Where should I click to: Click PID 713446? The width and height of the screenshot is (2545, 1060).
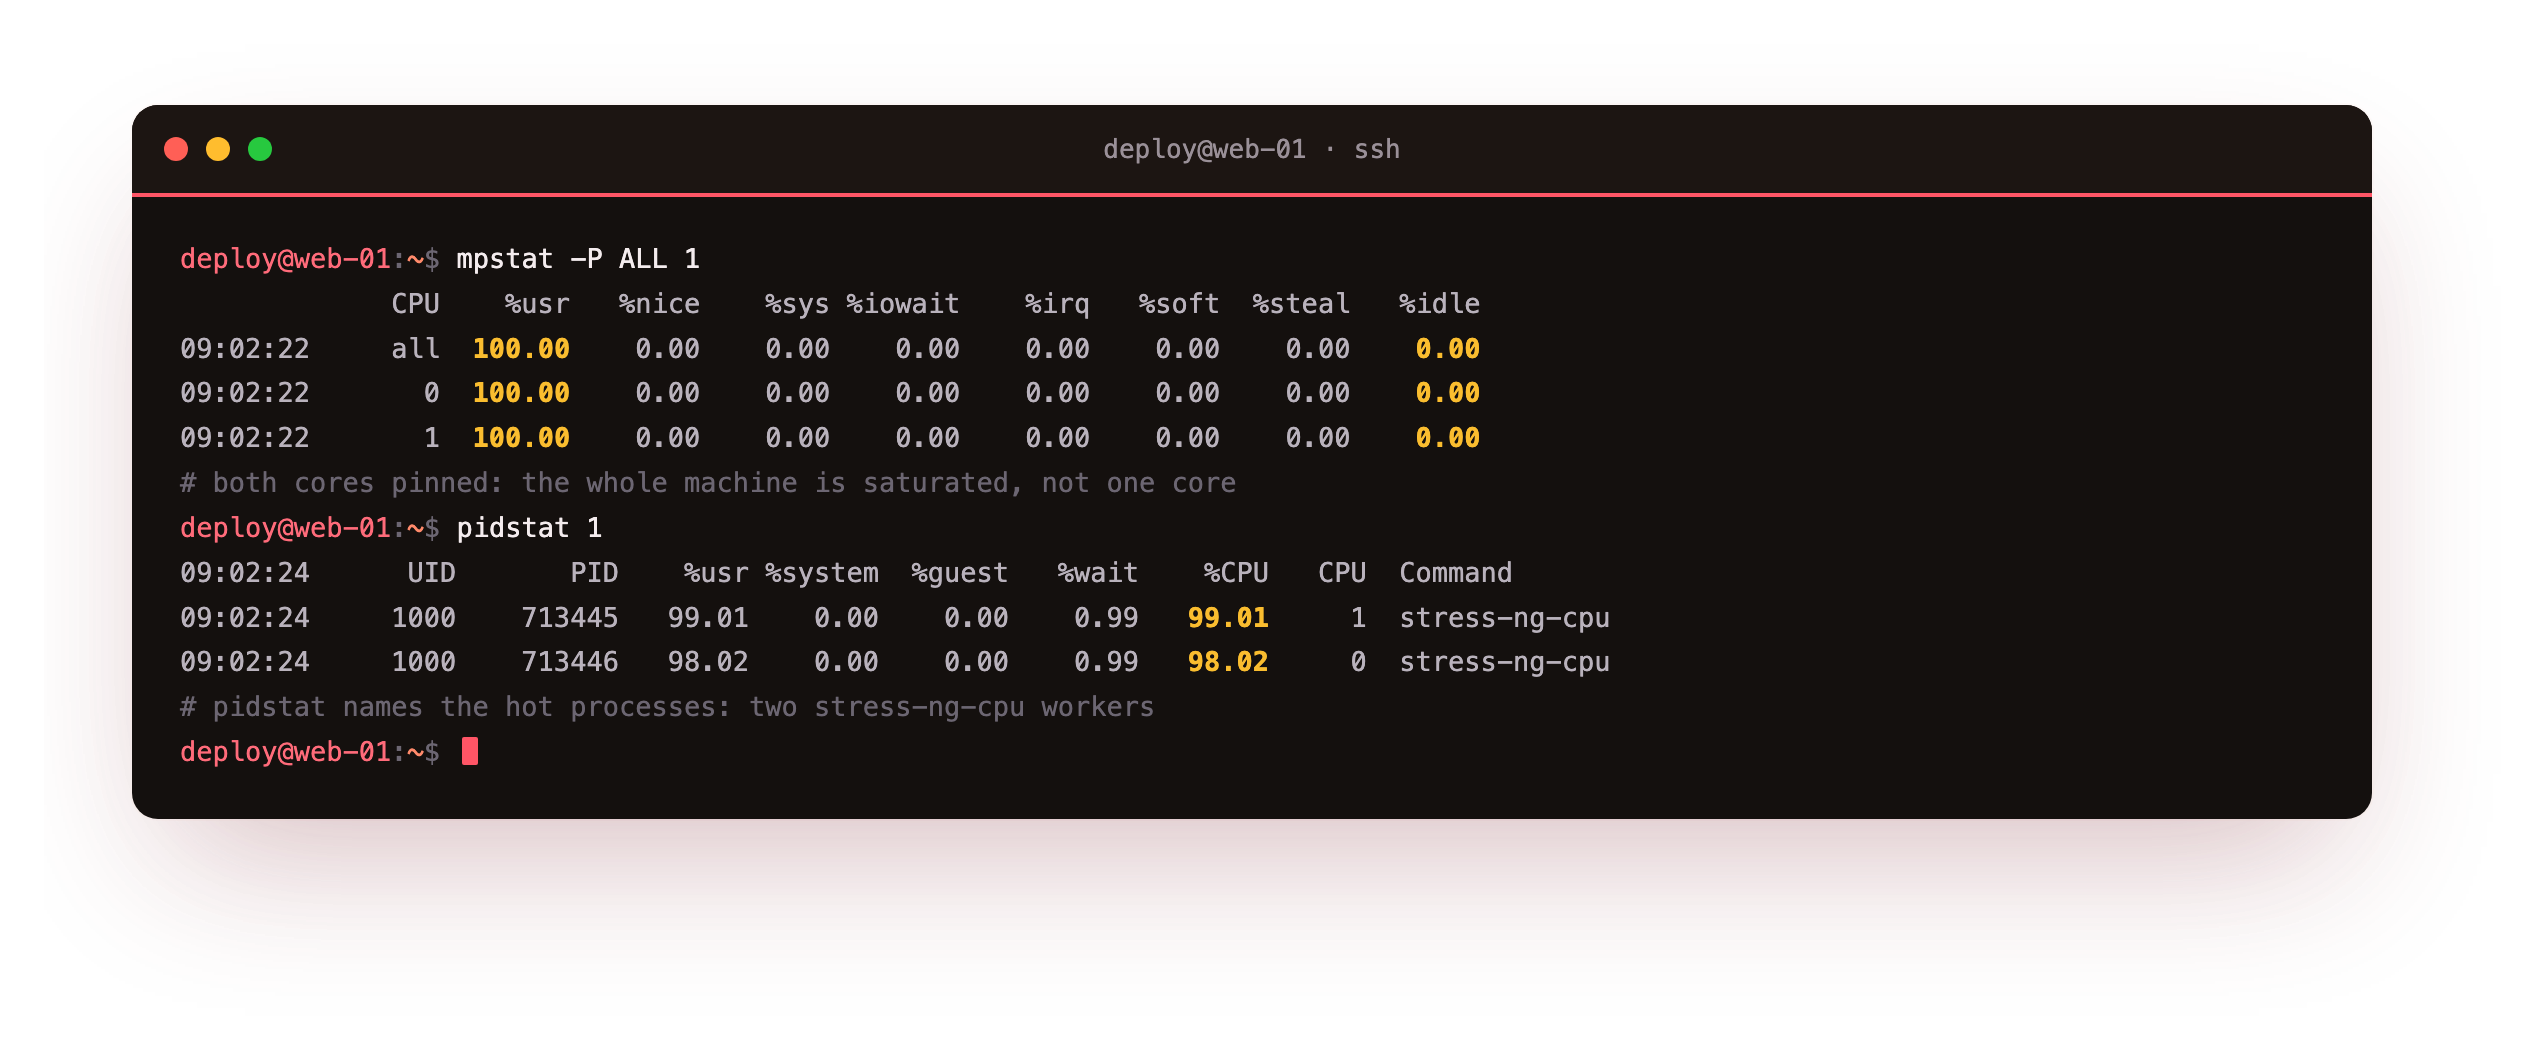570,662
